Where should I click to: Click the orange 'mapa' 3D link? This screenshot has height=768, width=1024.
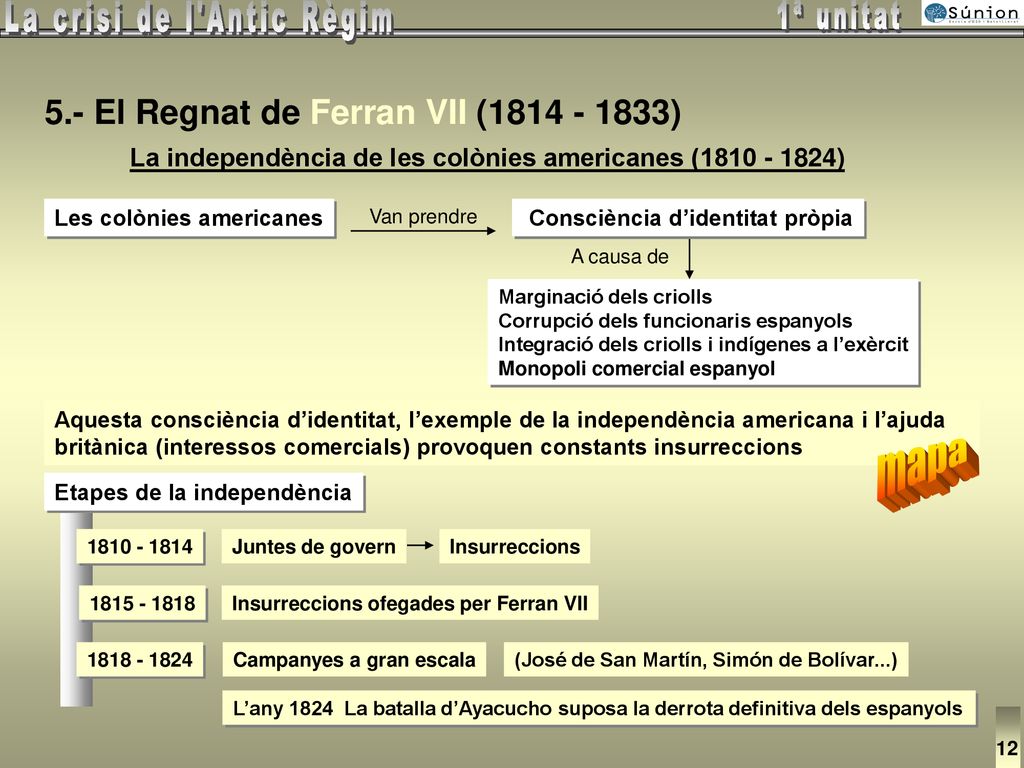[x=927, y=473]
